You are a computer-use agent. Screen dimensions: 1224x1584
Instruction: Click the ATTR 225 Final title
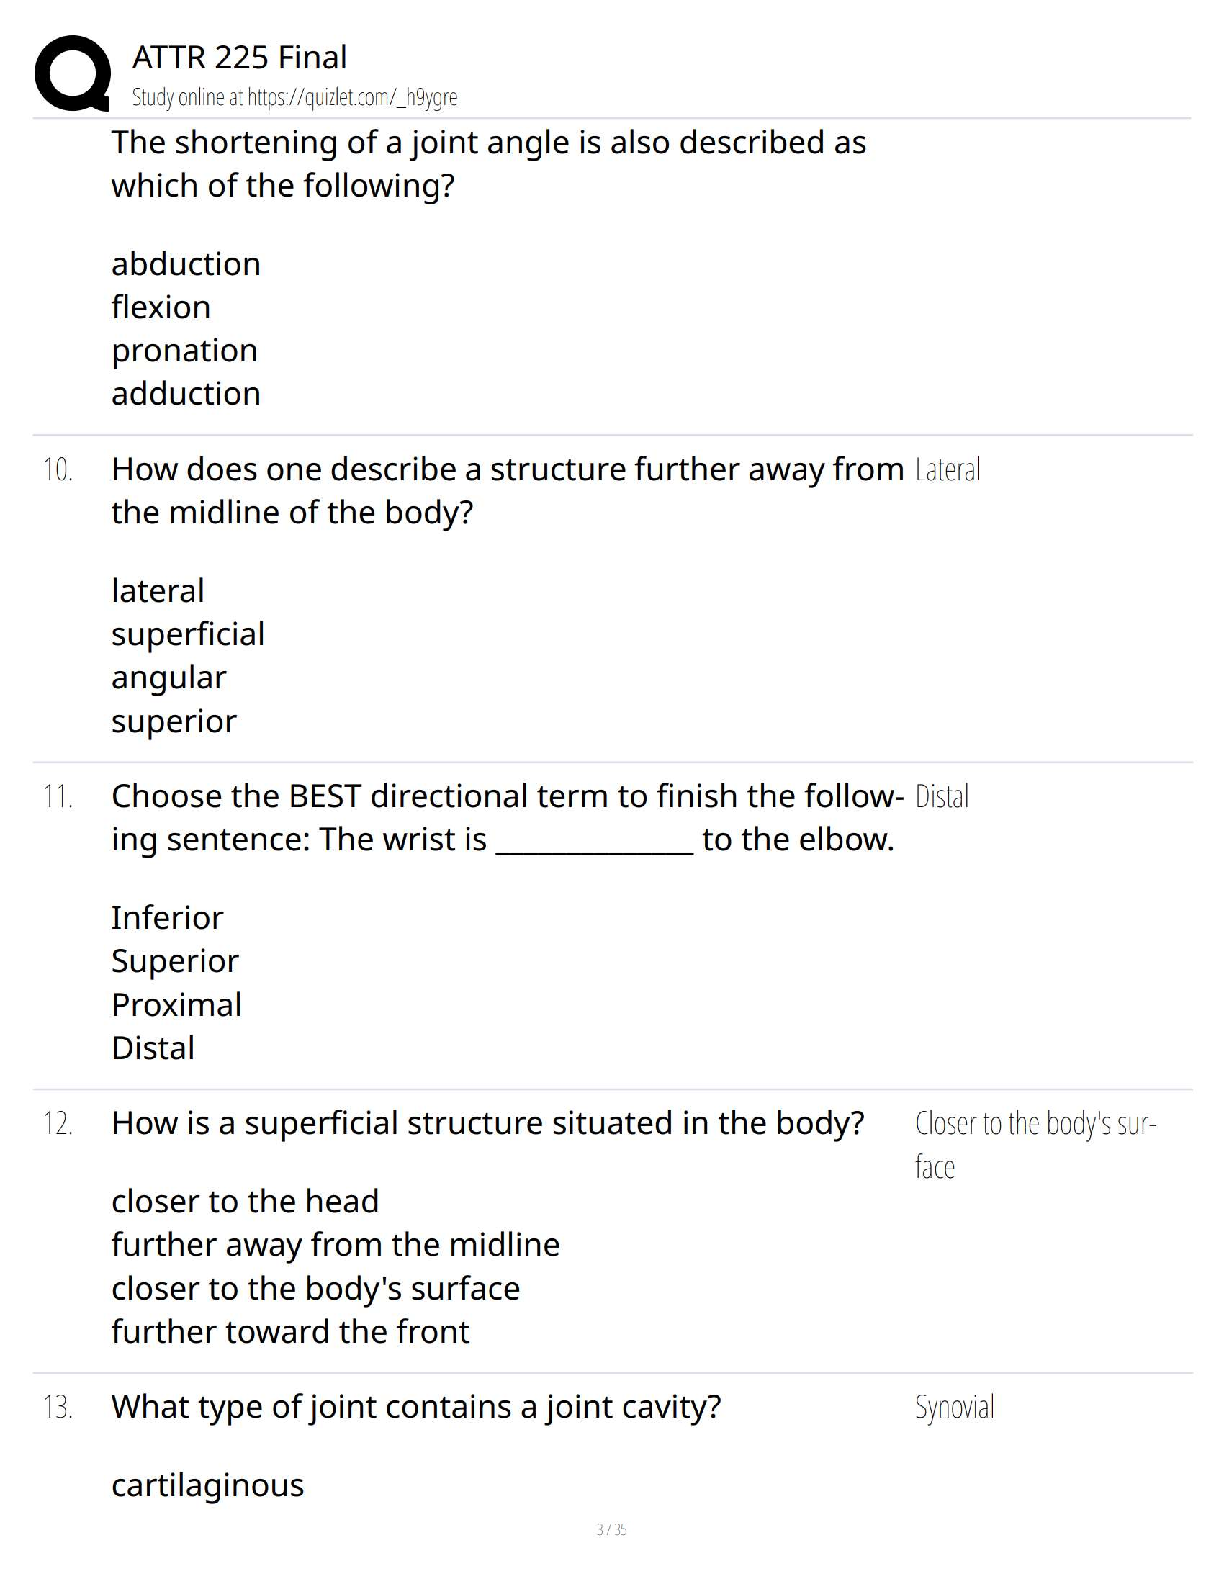click(x=239, y=57)
